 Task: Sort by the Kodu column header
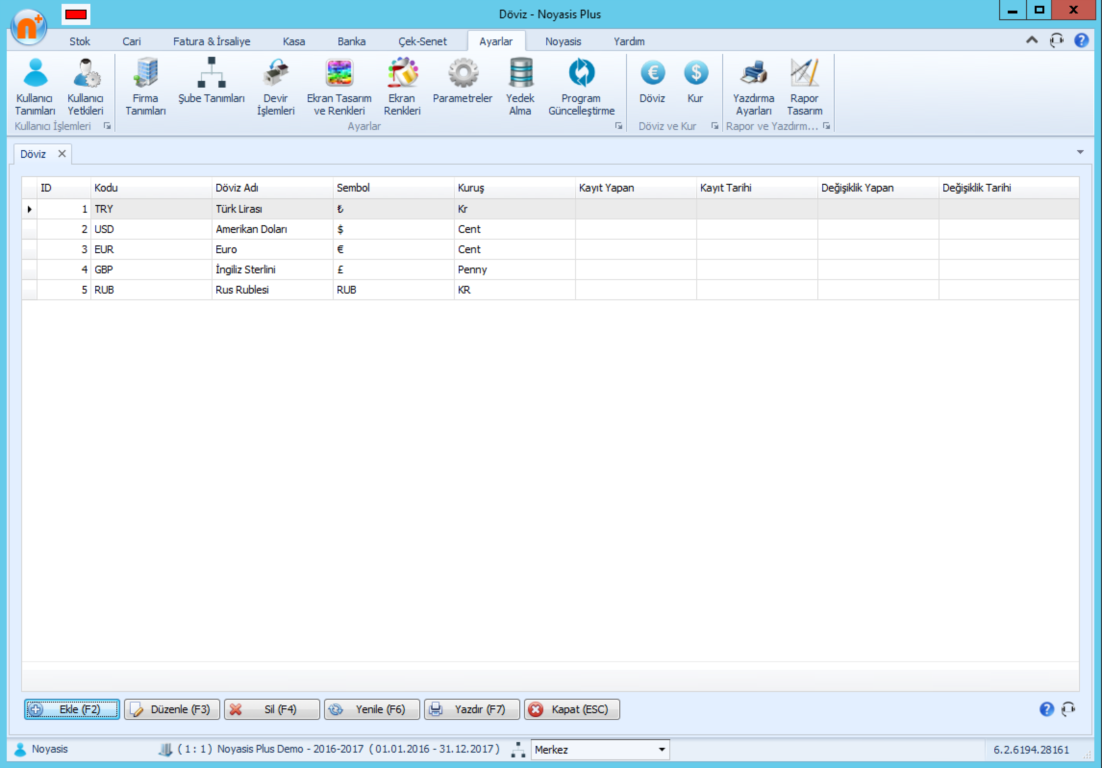(151, 188)
